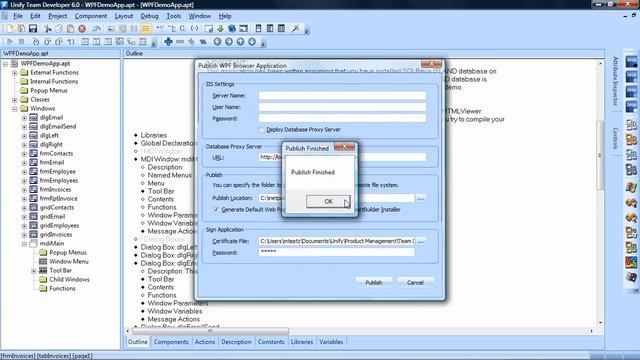Image resolution: width=640 pixels, height=360 pixels.
Task: Click the Paste clipboard icon
Action: click(70, 29)
